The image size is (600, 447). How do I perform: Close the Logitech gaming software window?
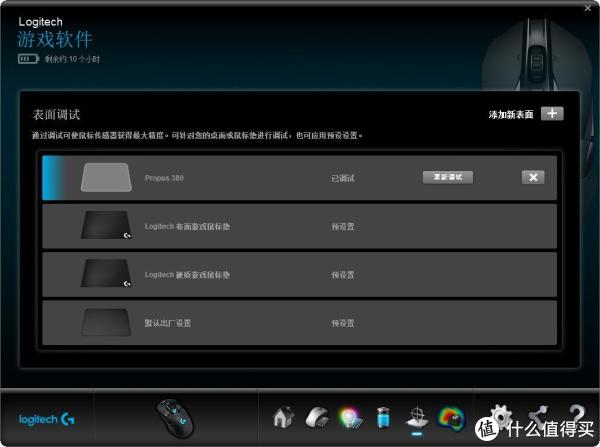click(x=588, y=8)
